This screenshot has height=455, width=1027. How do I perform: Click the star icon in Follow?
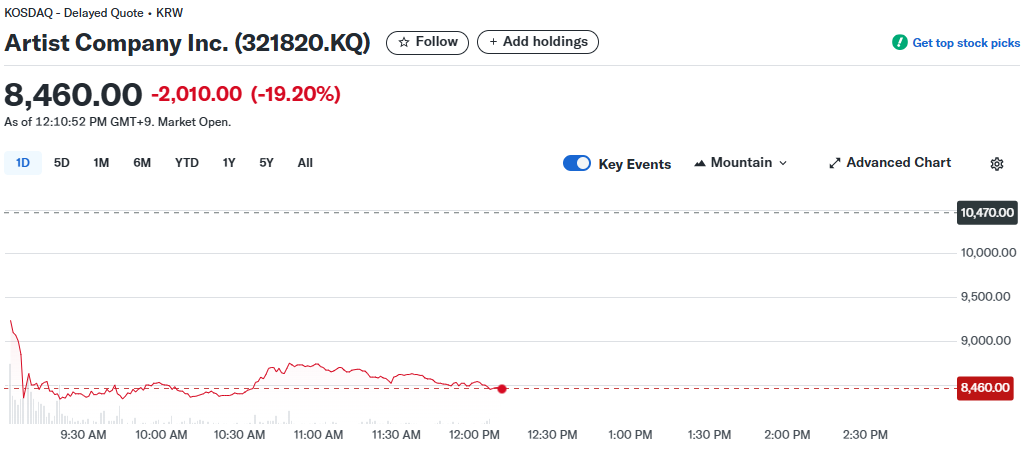pos(404,42)
